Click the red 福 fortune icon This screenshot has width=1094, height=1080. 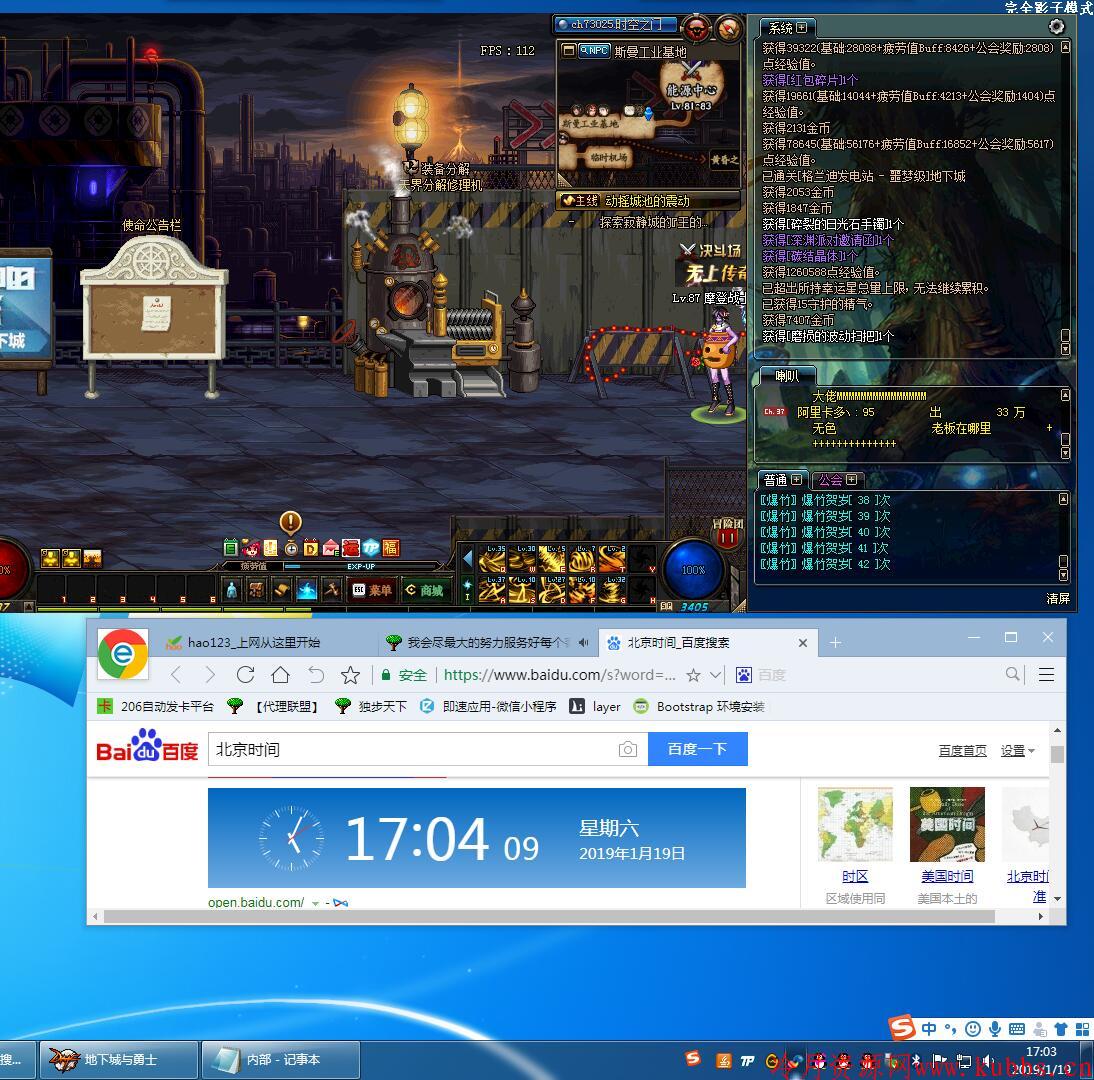(391, 548)
